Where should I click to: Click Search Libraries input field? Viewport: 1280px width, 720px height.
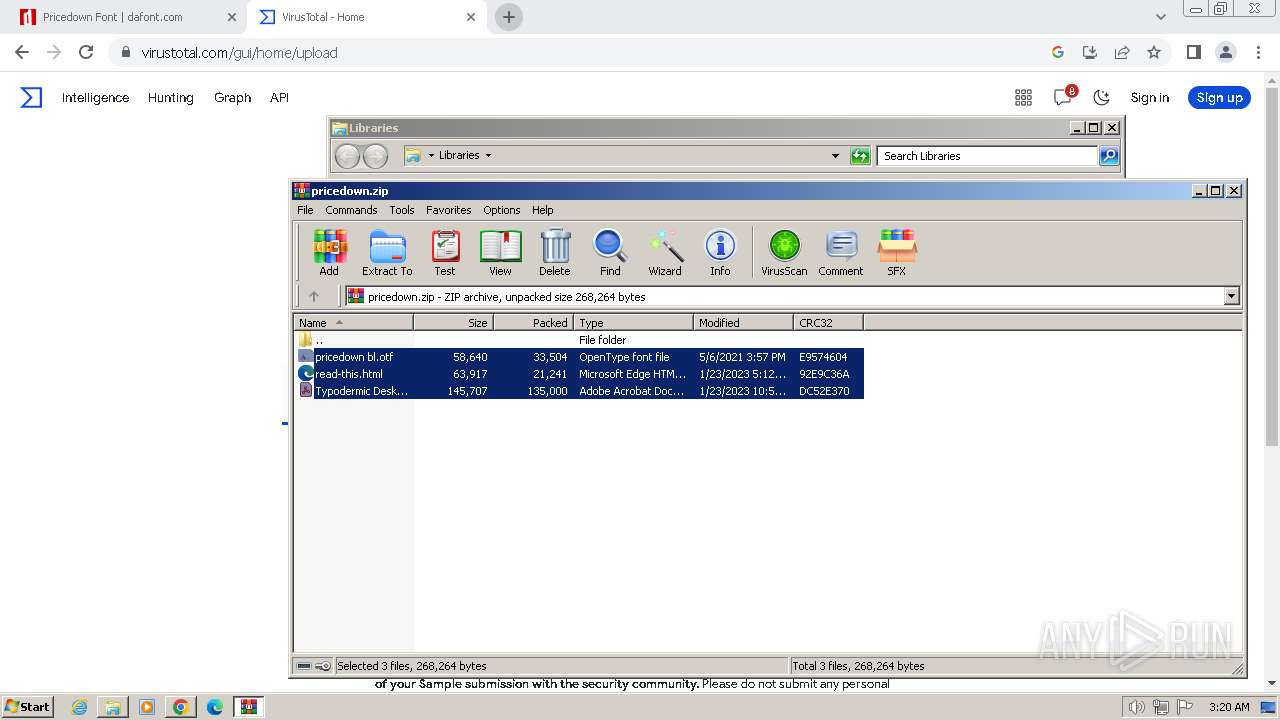[987, 156]
